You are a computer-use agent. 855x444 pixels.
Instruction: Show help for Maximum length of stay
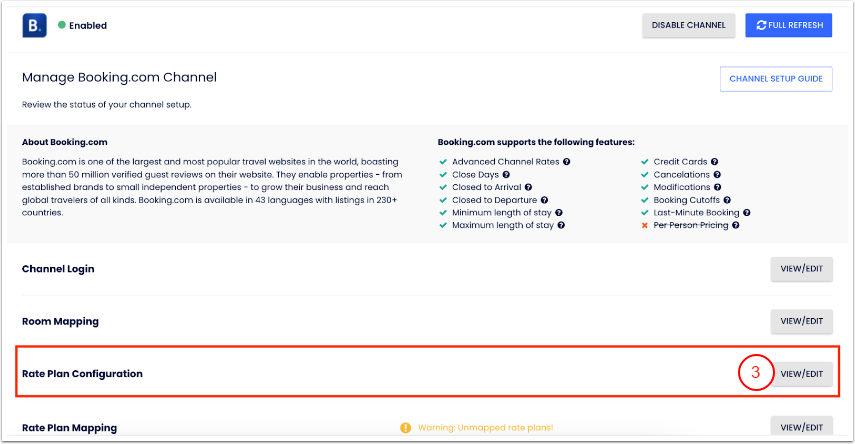(x=561, y=226)
